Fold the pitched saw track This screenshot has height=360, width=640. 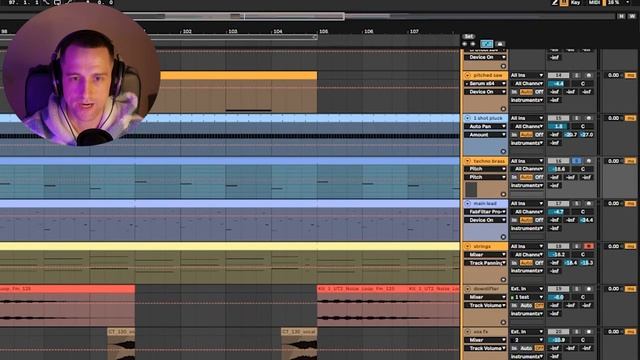(x=467, y=76)
